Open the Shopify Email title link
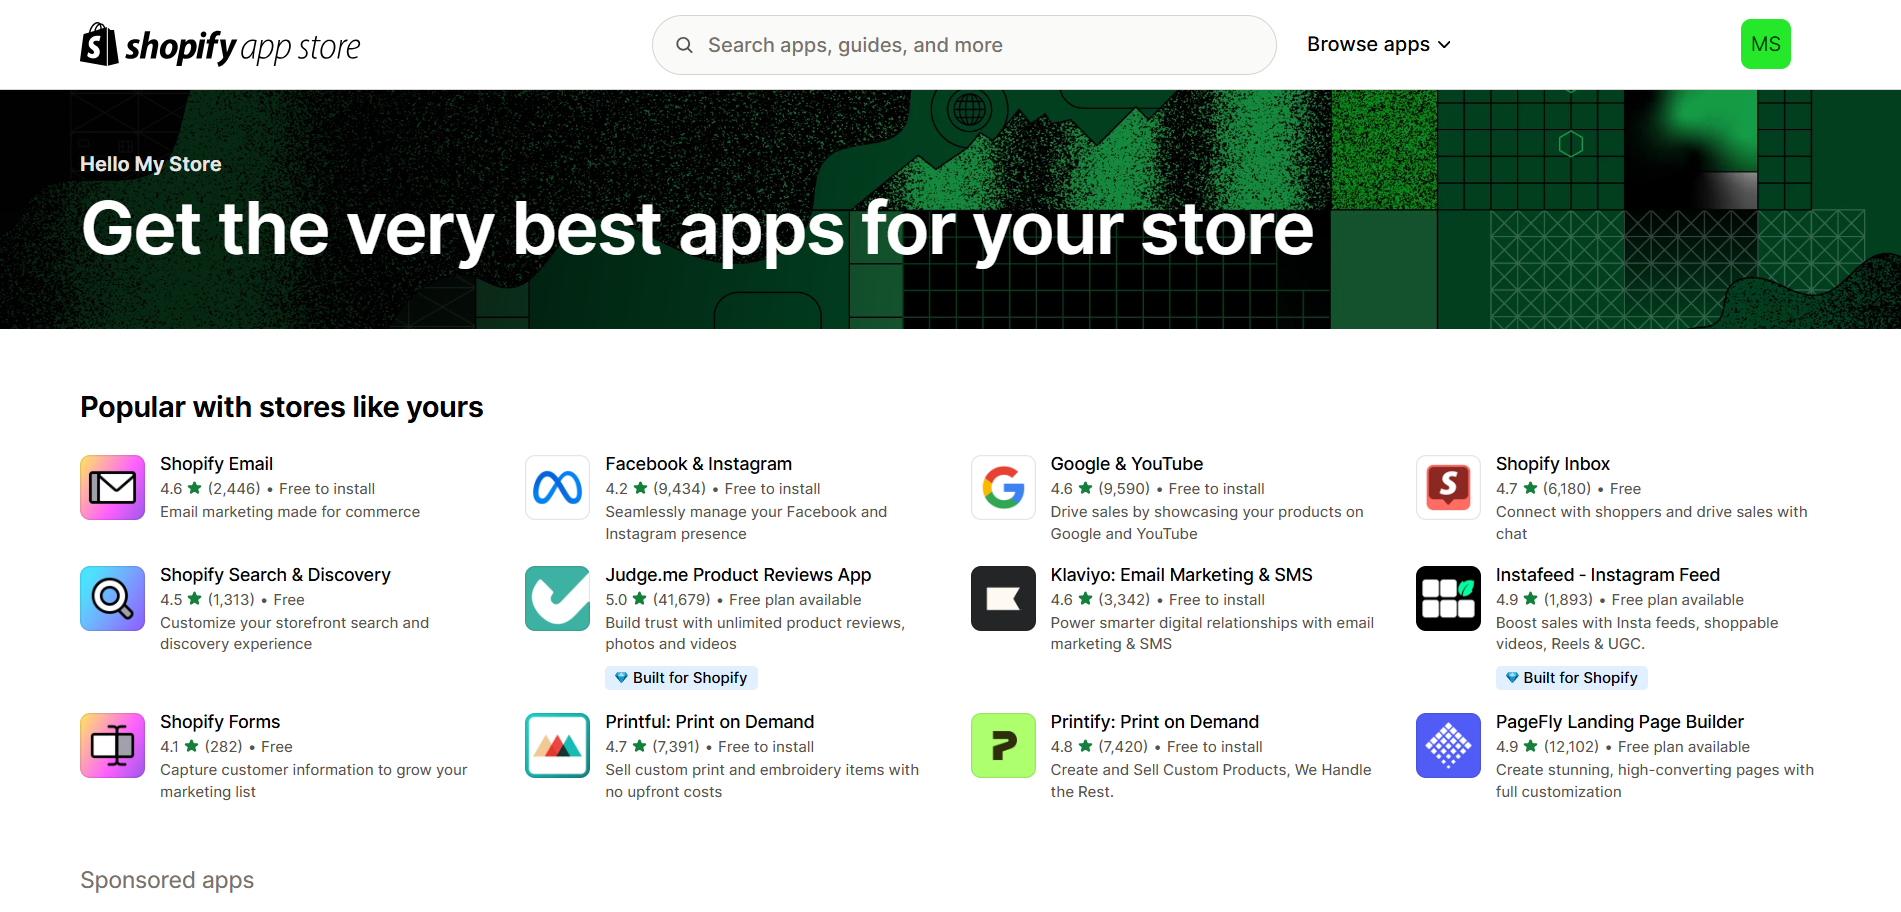Image resolution: width=1901 pixels, height=912 pixels. [216, 464]
